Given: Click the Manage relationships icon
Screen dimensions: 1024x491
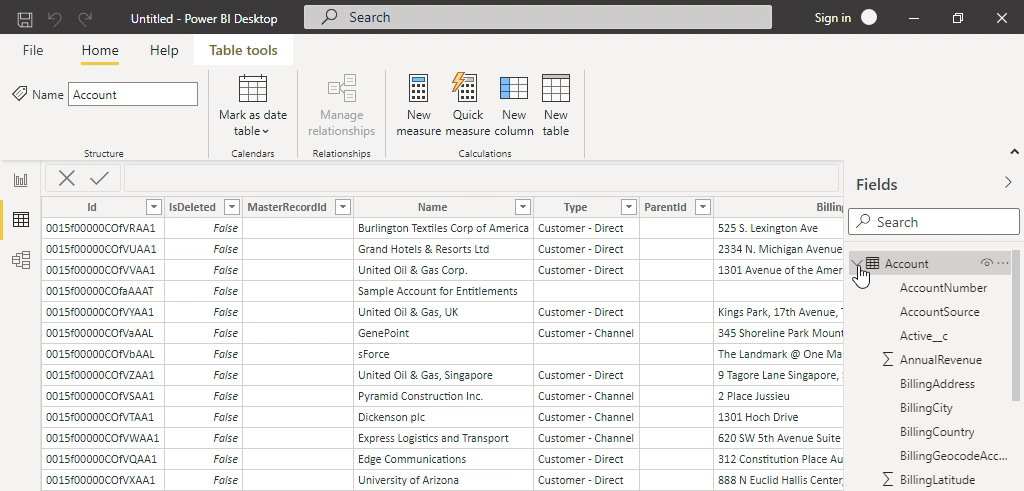Looking at the screenshot, I should (x=342, y=88).
